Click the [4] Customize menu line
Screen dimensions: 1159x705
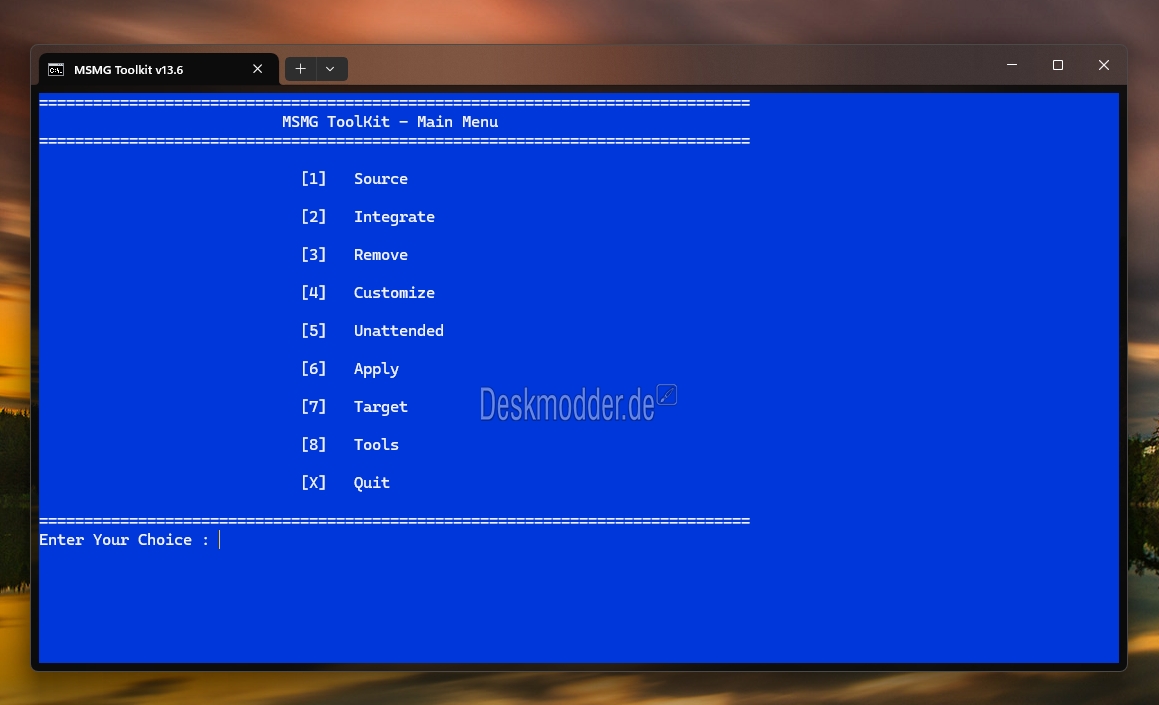pyautogui.click(x=367, y=293)
